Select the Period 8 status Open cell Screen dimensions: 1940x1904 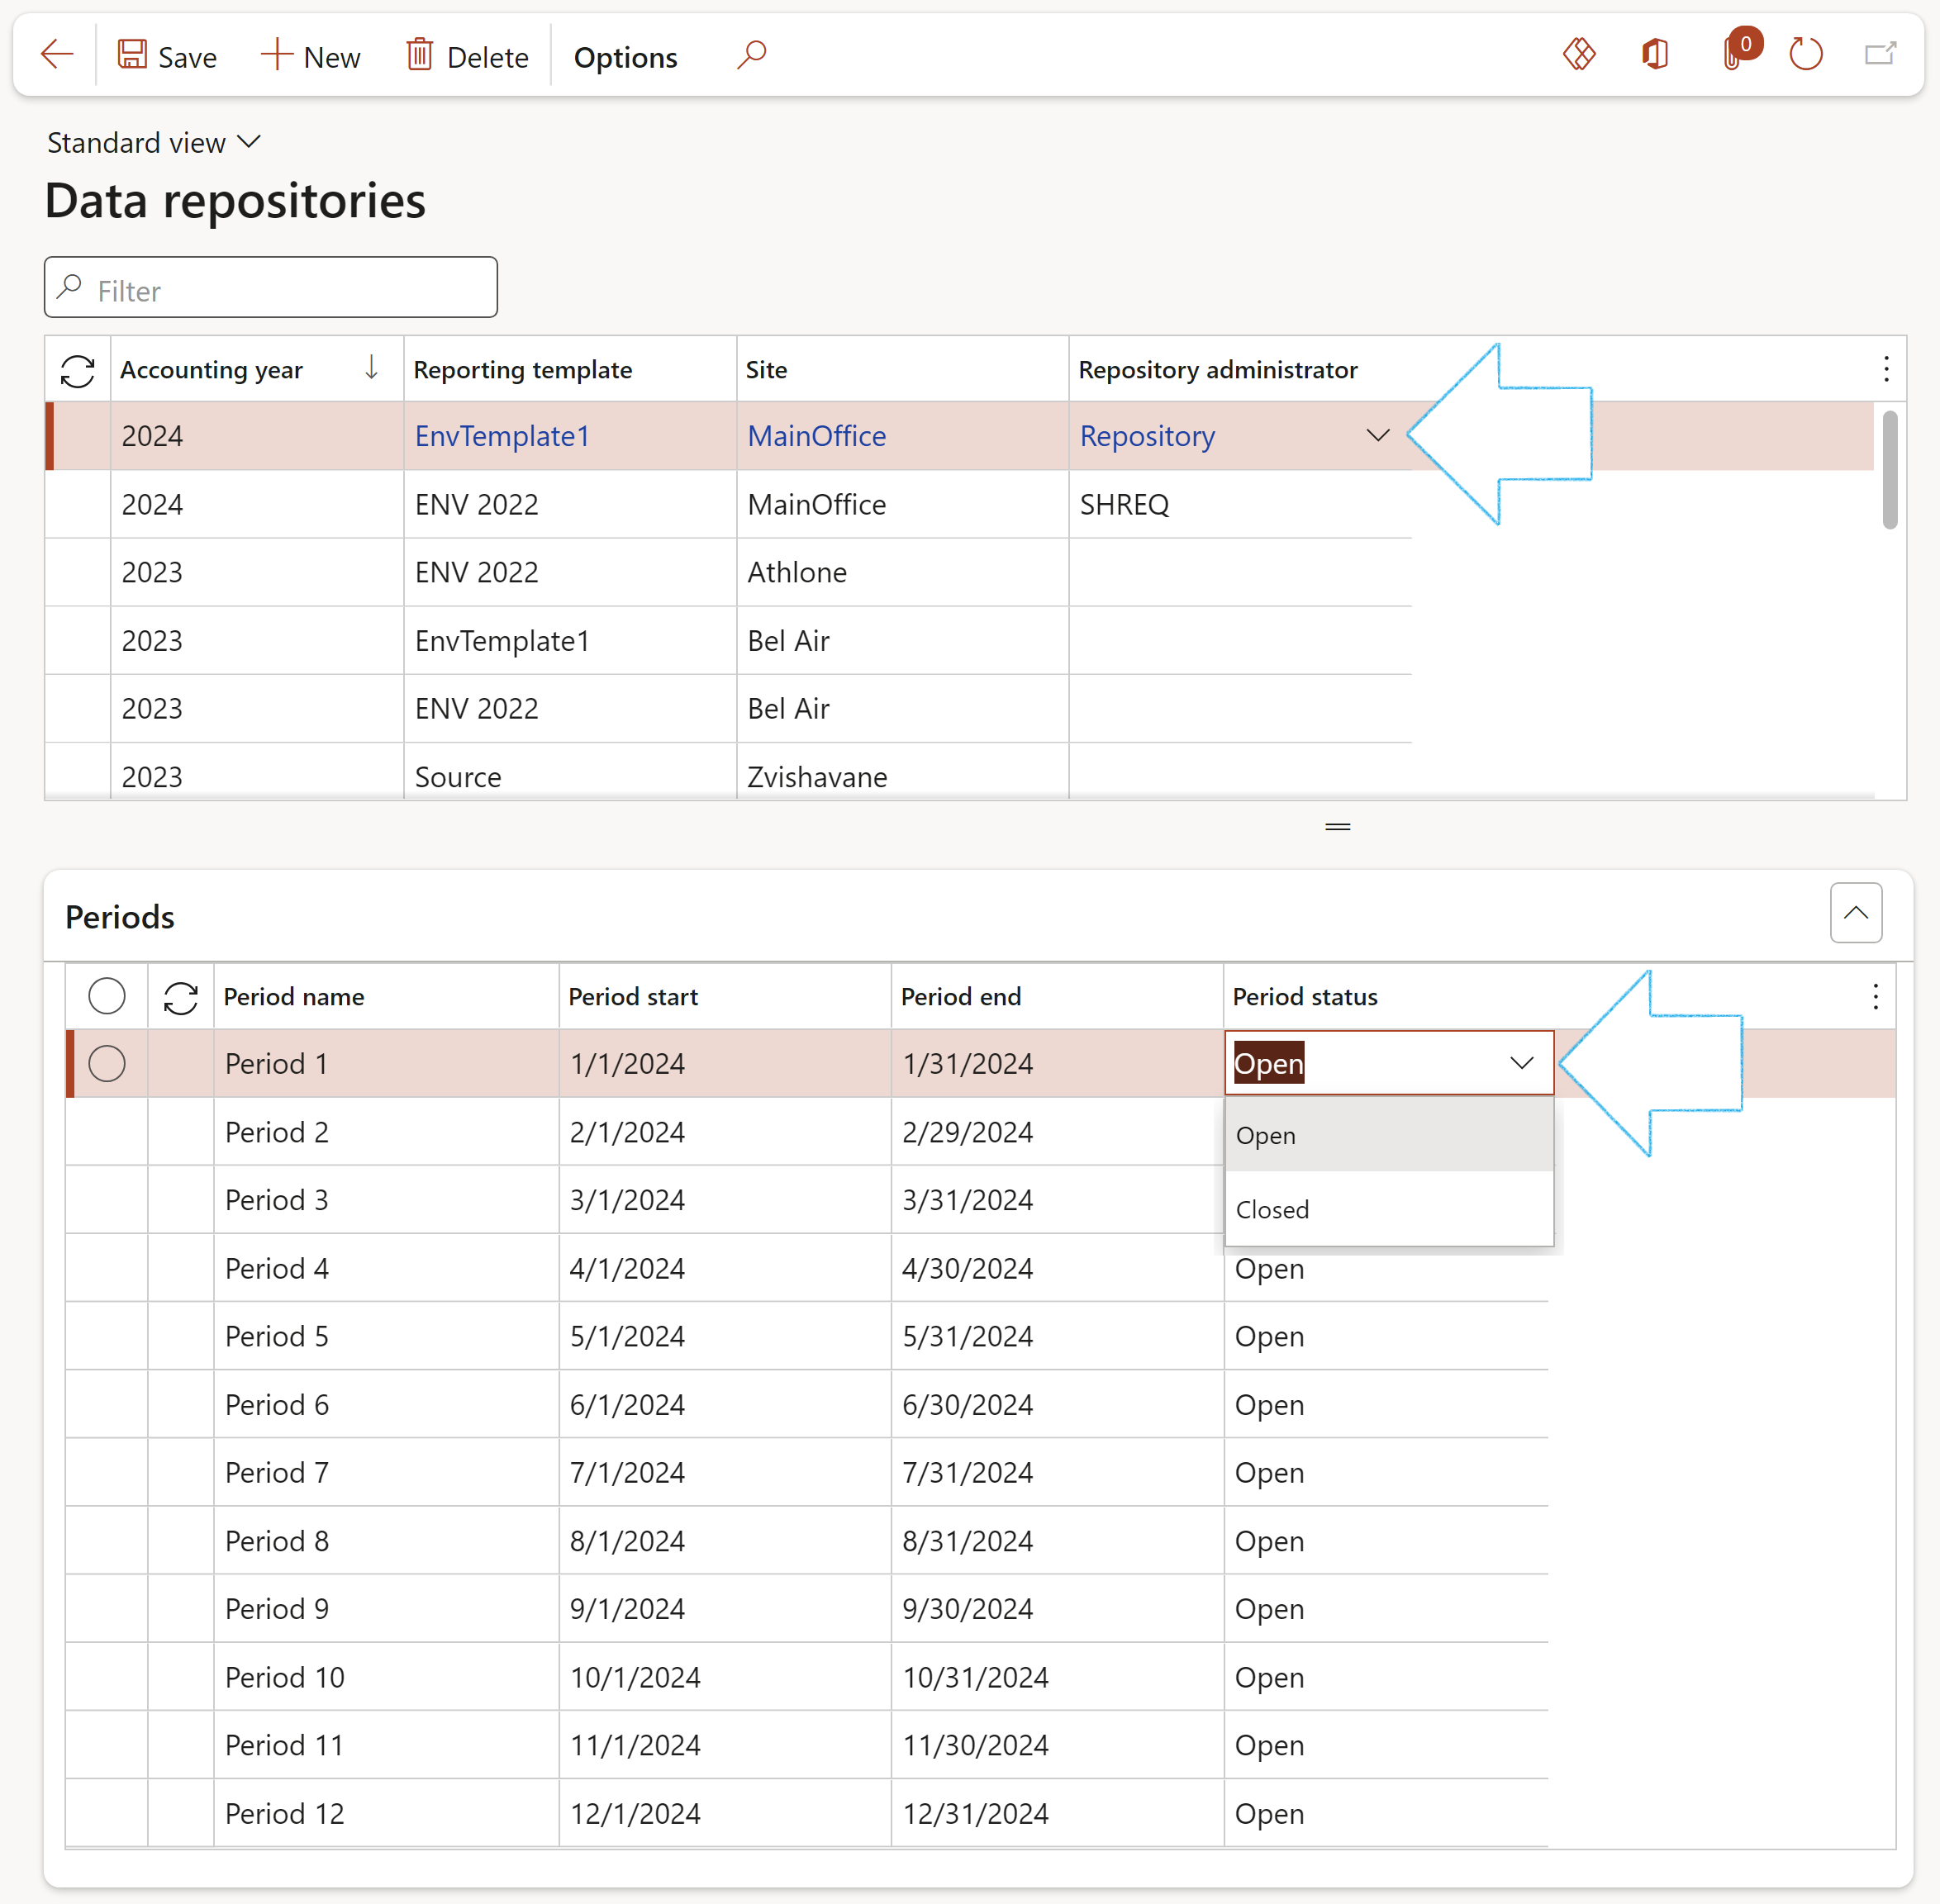[x=1386, y=1540]
